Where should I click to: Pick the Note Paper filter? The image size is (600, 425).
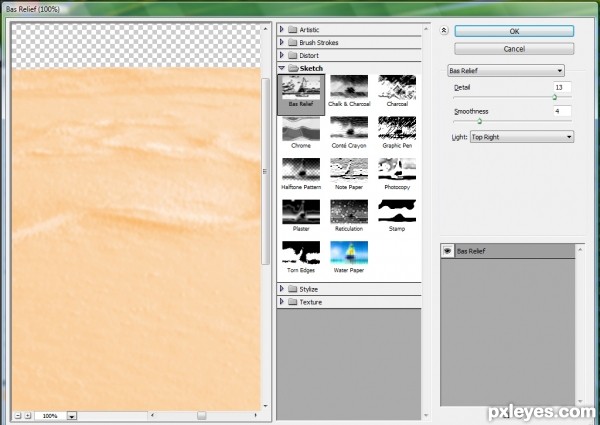click(349, 174)
